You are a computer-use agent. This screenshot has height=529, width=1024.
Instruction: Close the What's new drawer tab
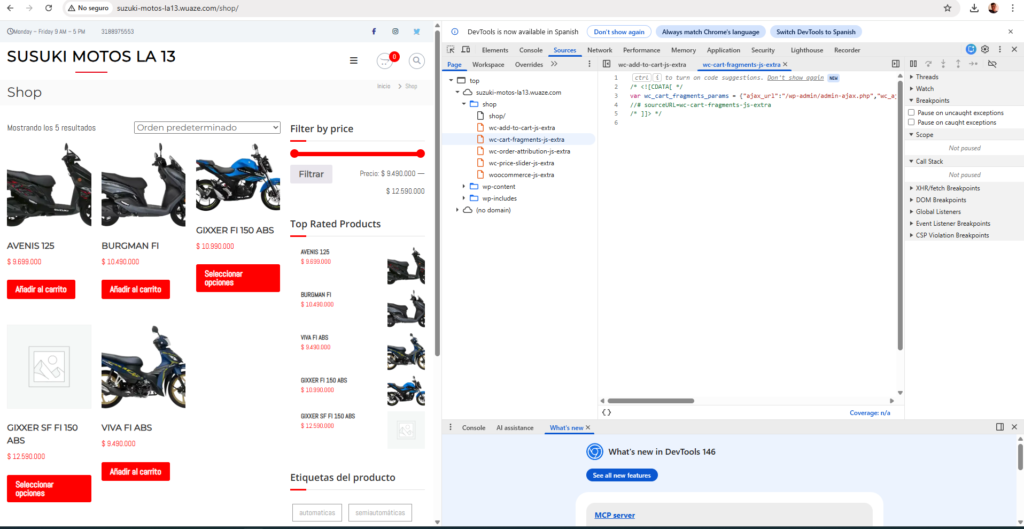coord(588,427)
